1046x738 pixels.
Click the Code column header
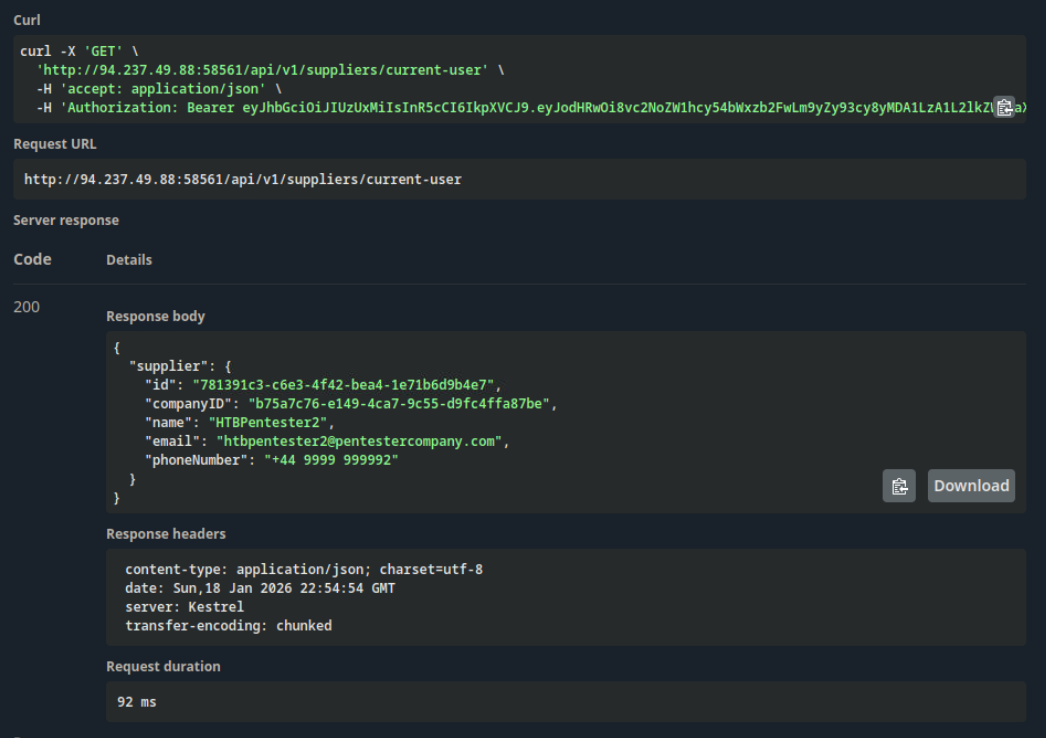(x=32, y=259)
